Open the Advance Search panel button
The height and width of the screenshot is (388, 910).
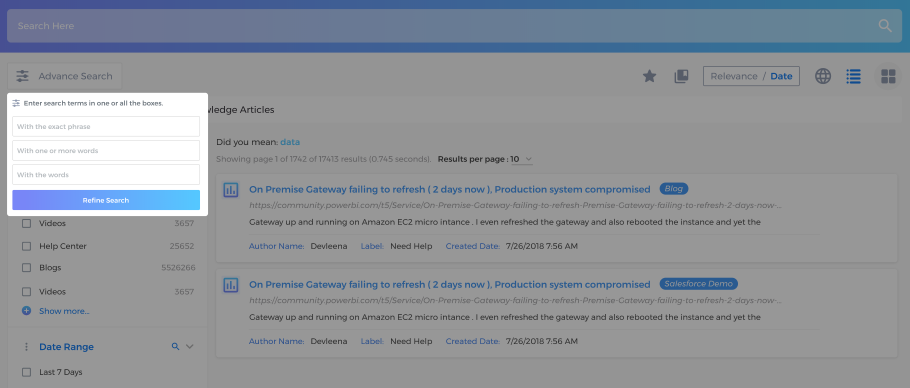click(x=65, y=76)
